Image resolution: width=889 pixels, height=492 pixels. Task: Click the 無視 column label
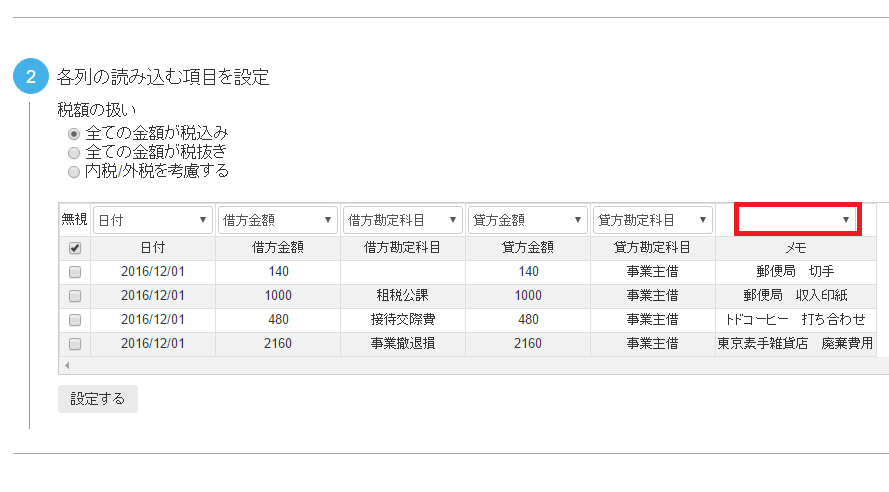pyautogui.click(x=74, y=219)
